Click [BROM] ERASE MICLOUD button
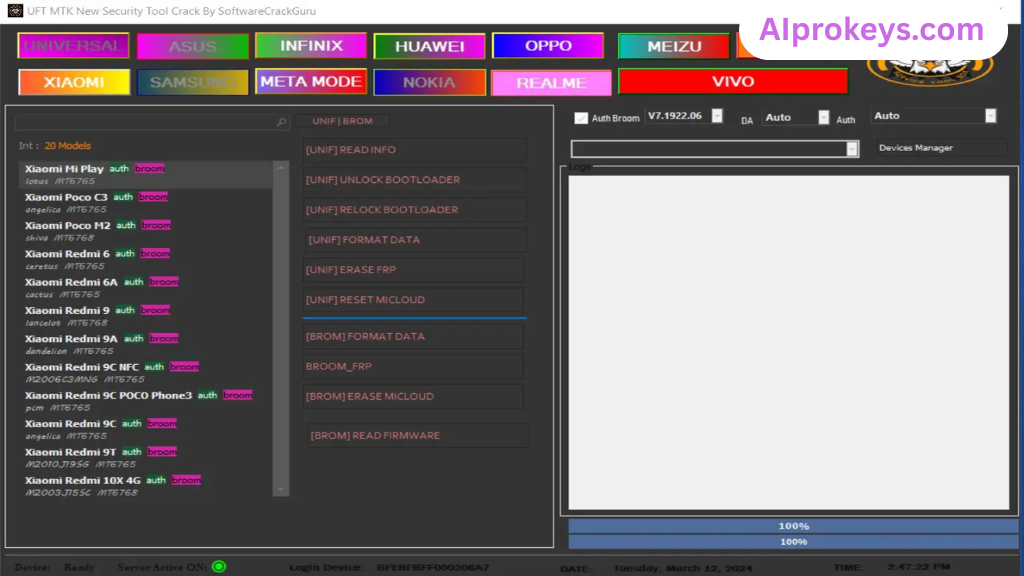Viewport: 1024px width, 576px height. (413, 396)
